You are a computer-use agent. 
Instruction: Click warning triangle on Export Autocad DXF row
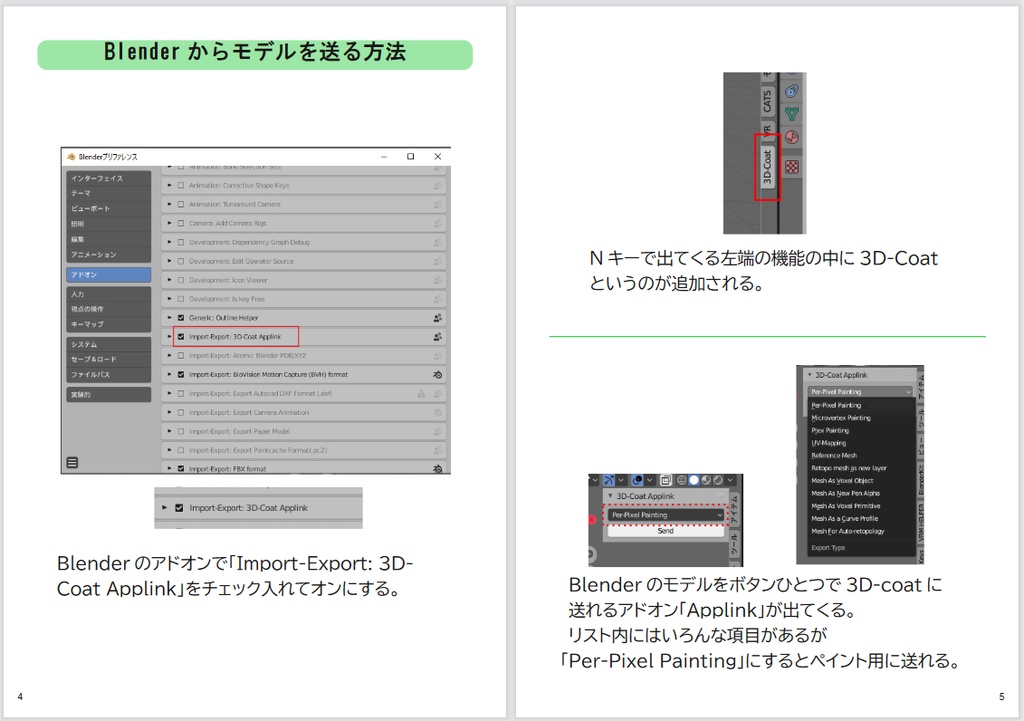point(421,394)
